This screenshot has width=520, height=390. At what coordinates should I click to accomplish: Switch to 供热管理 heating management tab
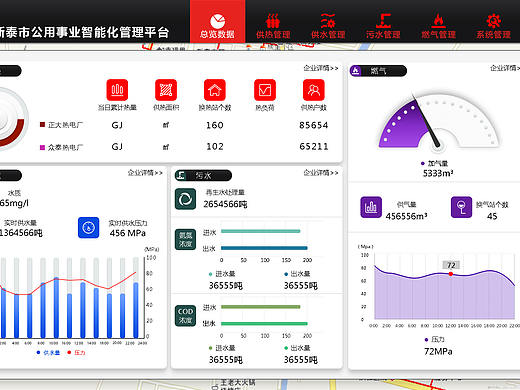273,25
